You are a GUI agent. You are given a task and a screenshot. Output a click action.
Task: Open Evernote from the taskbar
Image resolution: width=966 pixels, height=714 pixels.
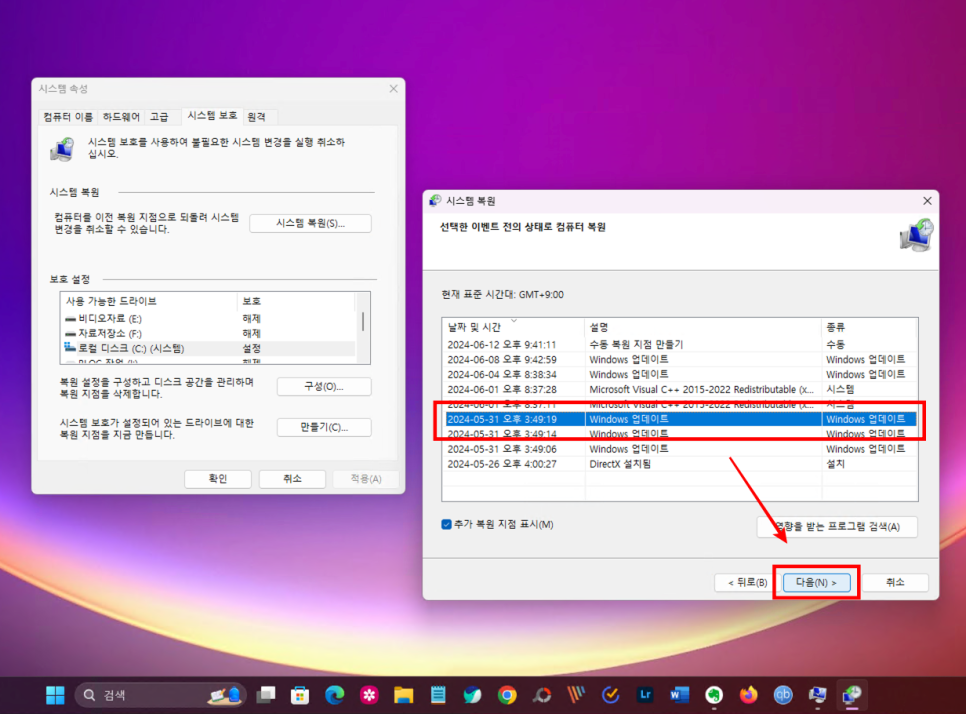pos(714,695)
